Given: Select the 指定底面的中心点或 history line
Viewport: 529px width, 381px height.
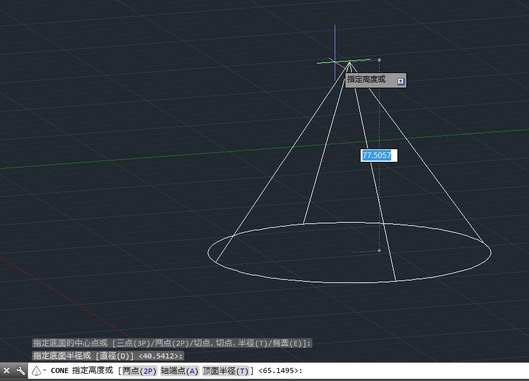Looking at the screenshot, I should click(x=172, y=344).
